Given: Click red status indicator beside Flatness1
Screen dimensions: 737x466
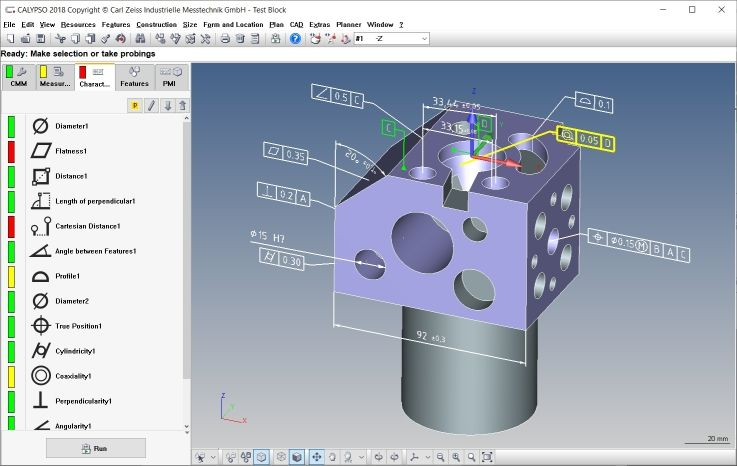Looking at the screenshot, I should 11,151.
